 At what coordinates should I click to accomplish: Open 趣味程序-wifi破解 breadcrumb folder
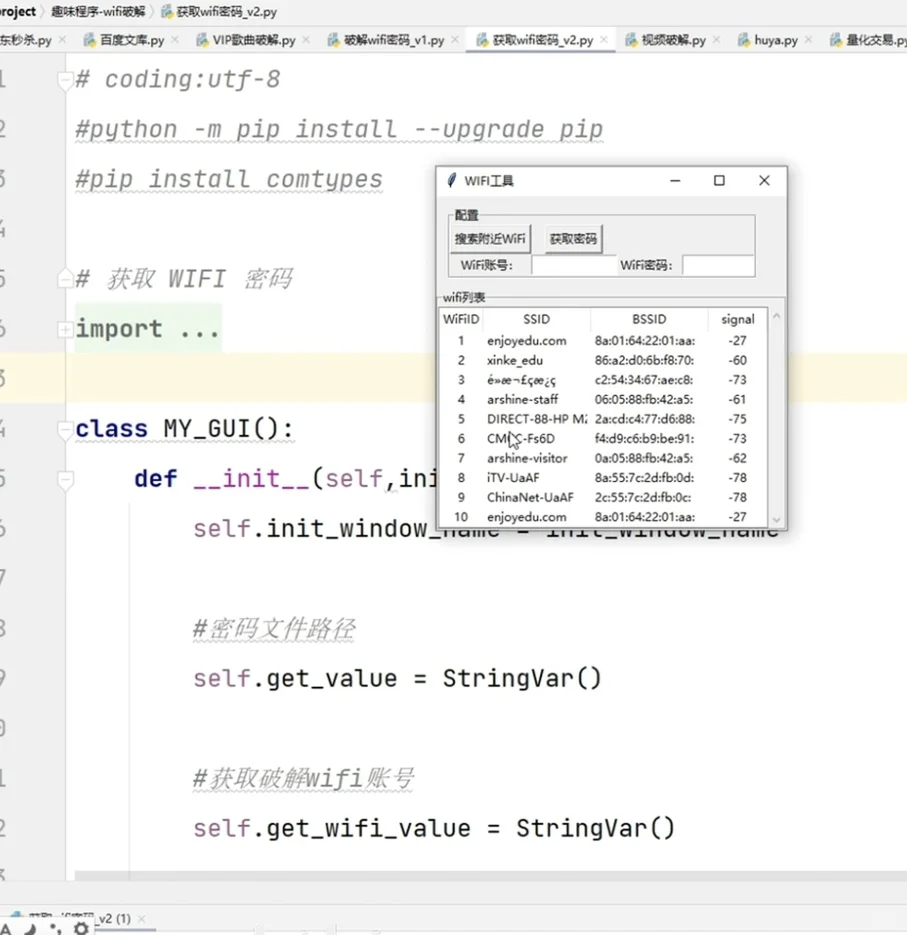click(x=98, y=11)
